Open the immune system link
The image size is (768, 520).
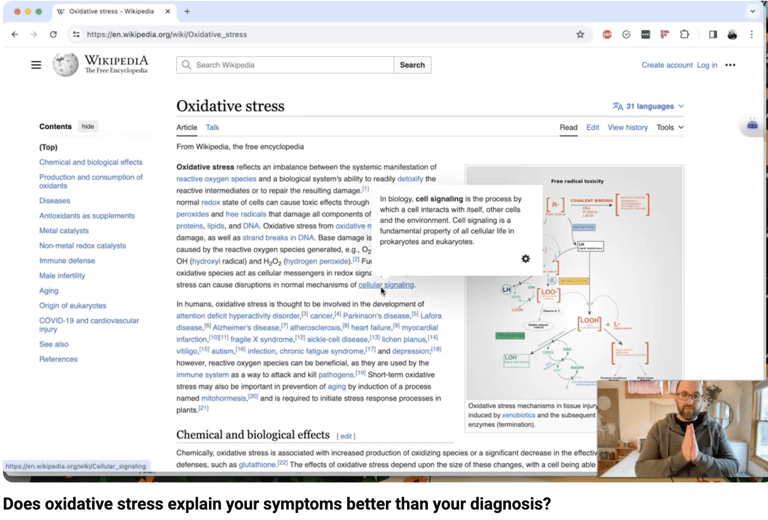click(202, 375)
